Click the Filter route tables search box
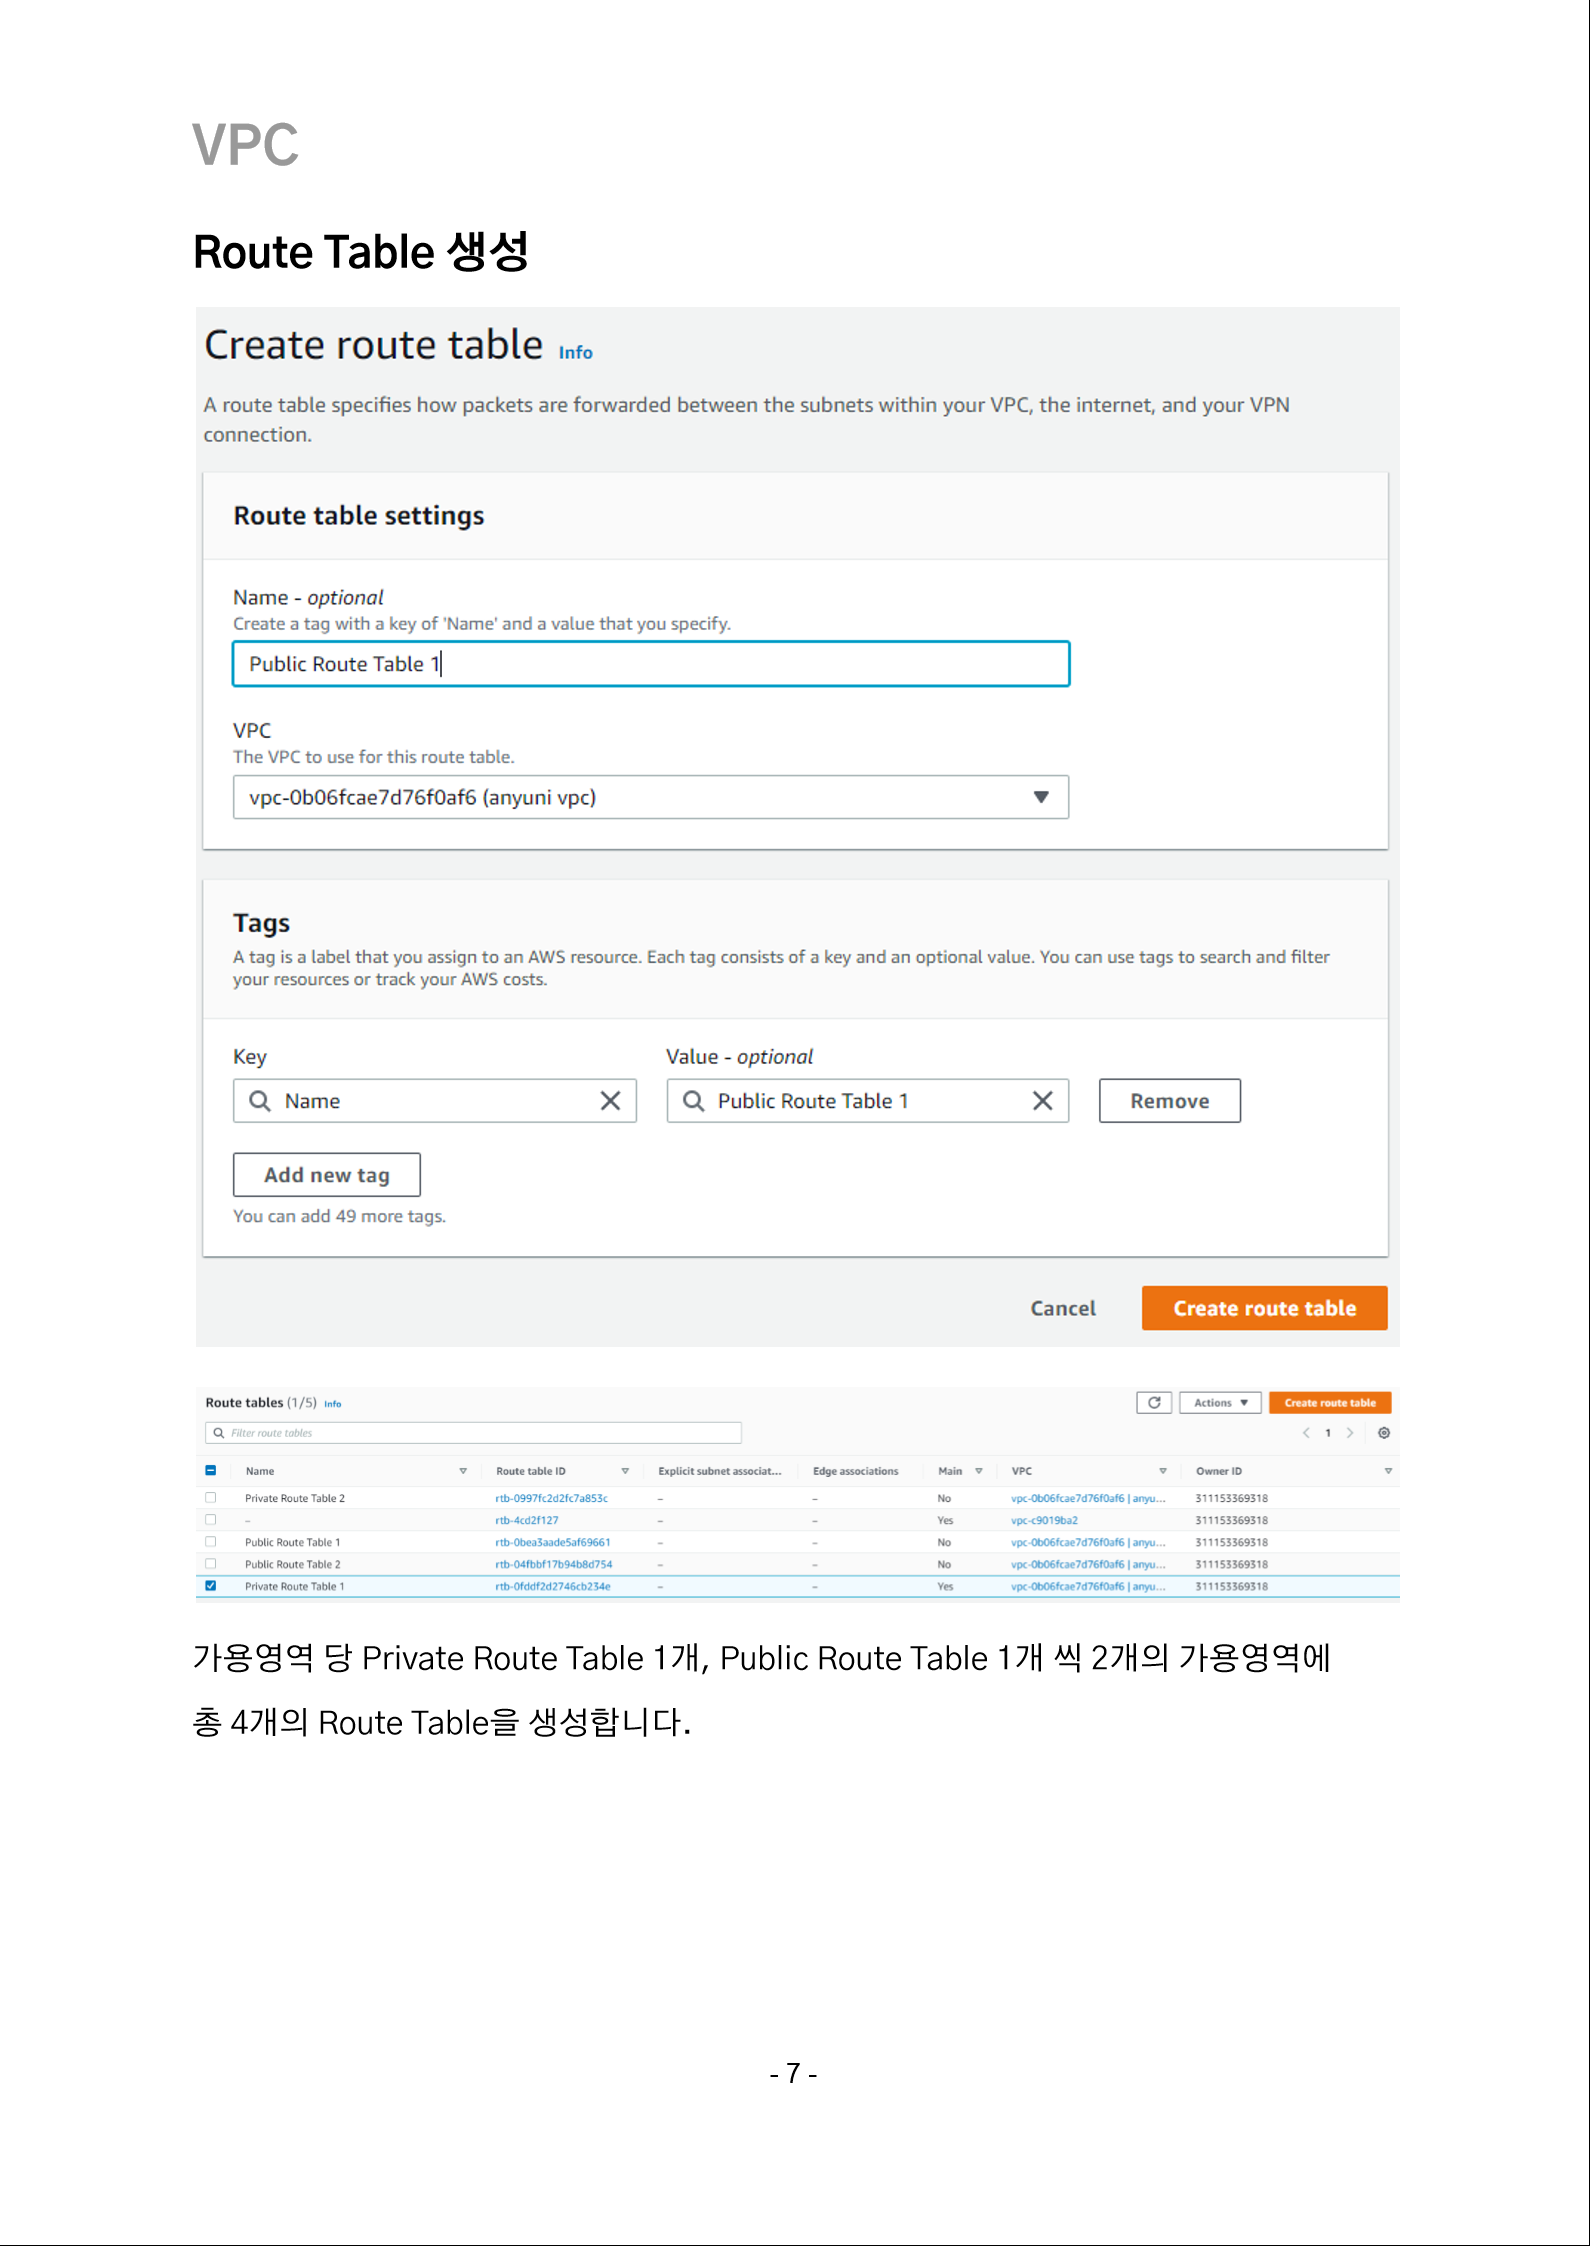This screenshot has height=2246, width=1590. 473,1433
